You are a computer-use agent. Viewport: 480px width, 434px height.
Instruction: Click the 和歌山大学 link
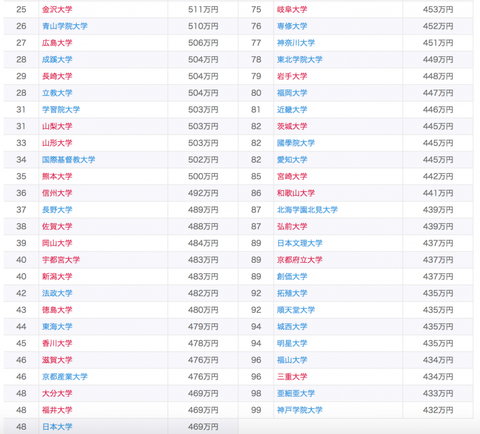(296, 193)
